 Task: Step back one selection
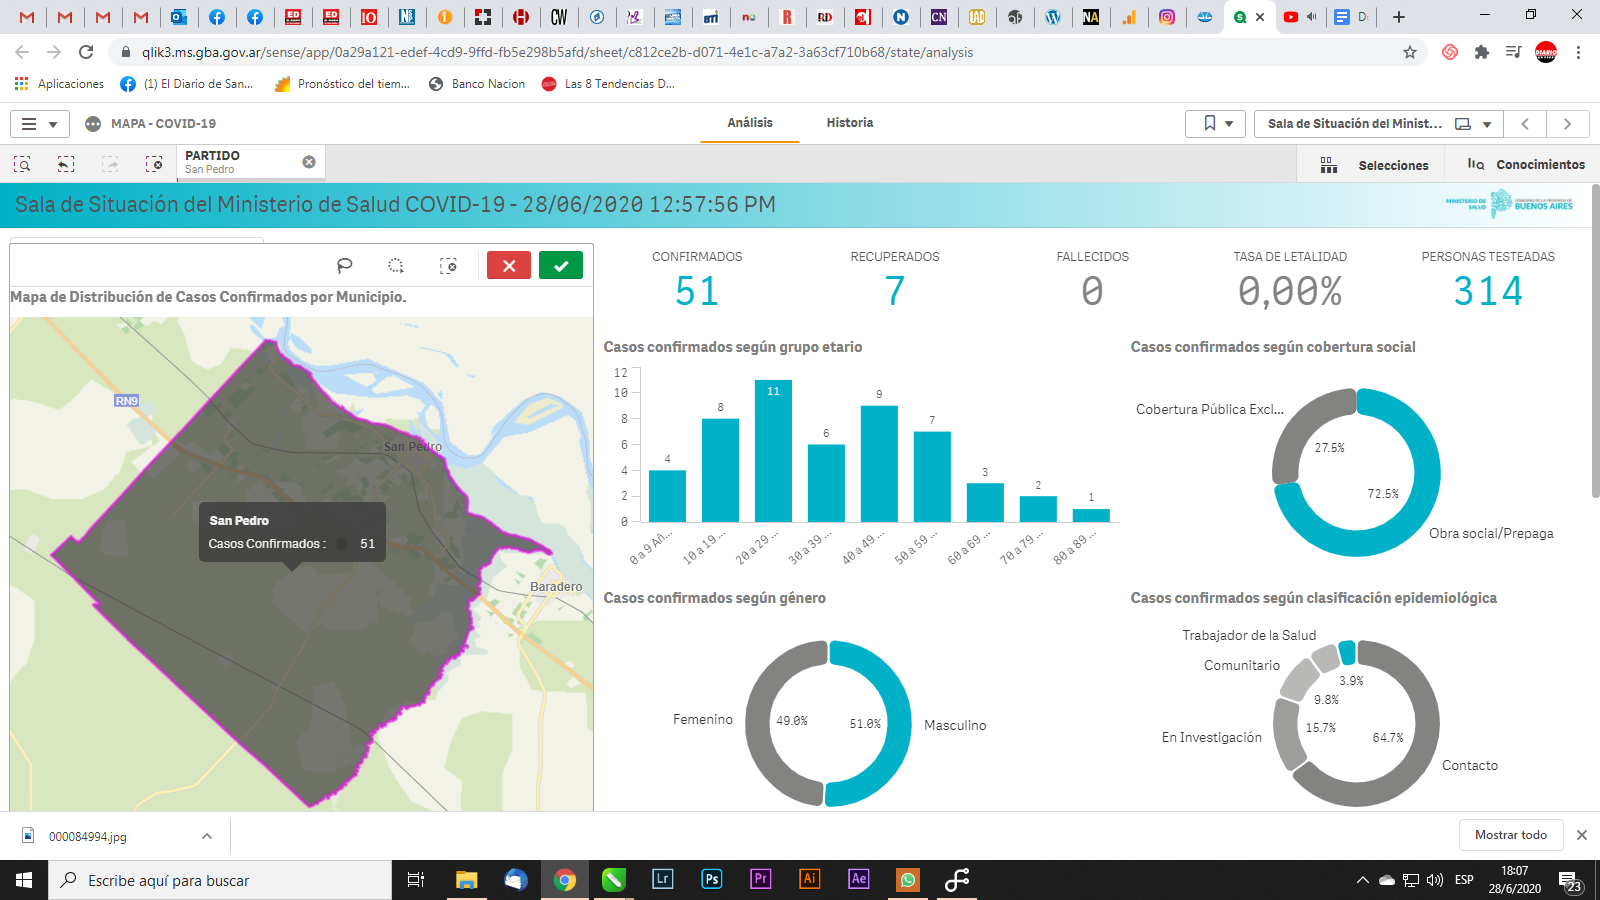pyautogui.click(x=66, y=164)
